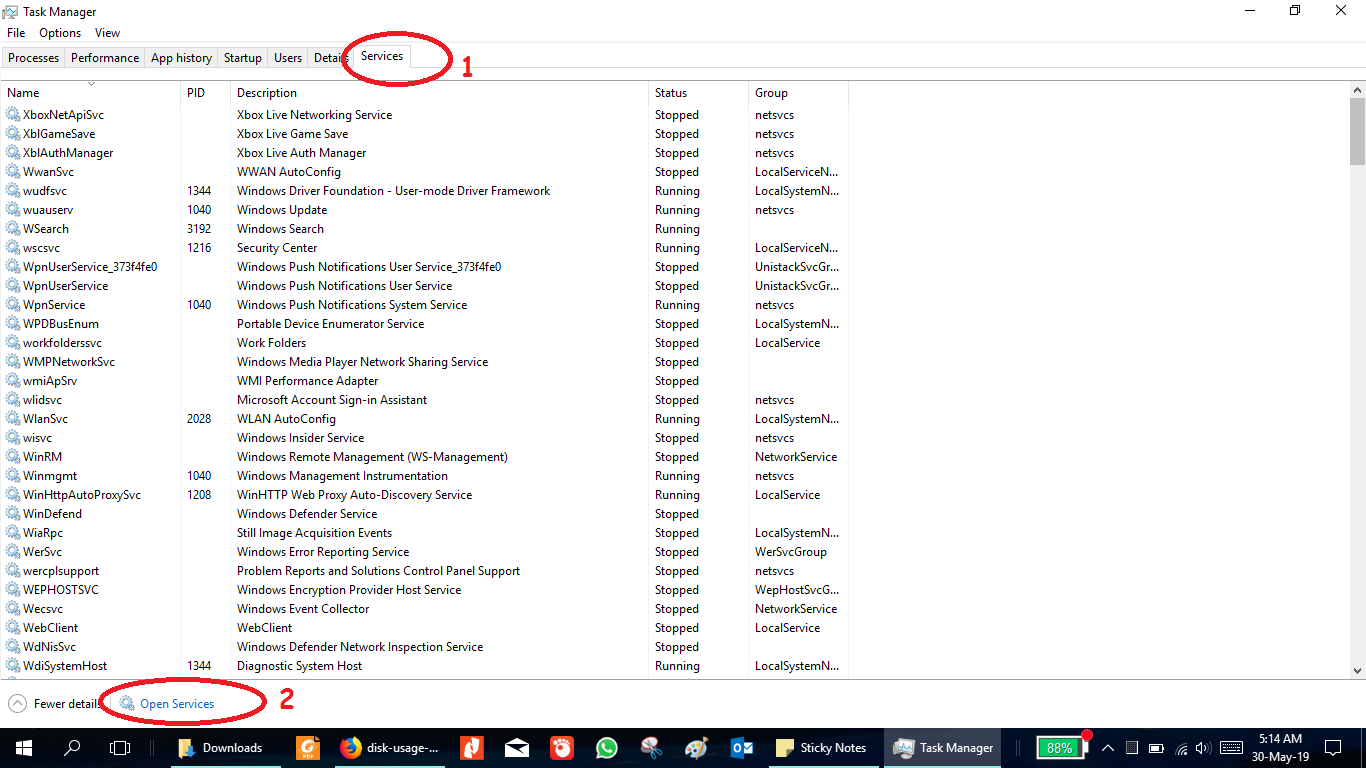Open Outlook from the taskbar
1366x768 pixels.
pos(741,748)
